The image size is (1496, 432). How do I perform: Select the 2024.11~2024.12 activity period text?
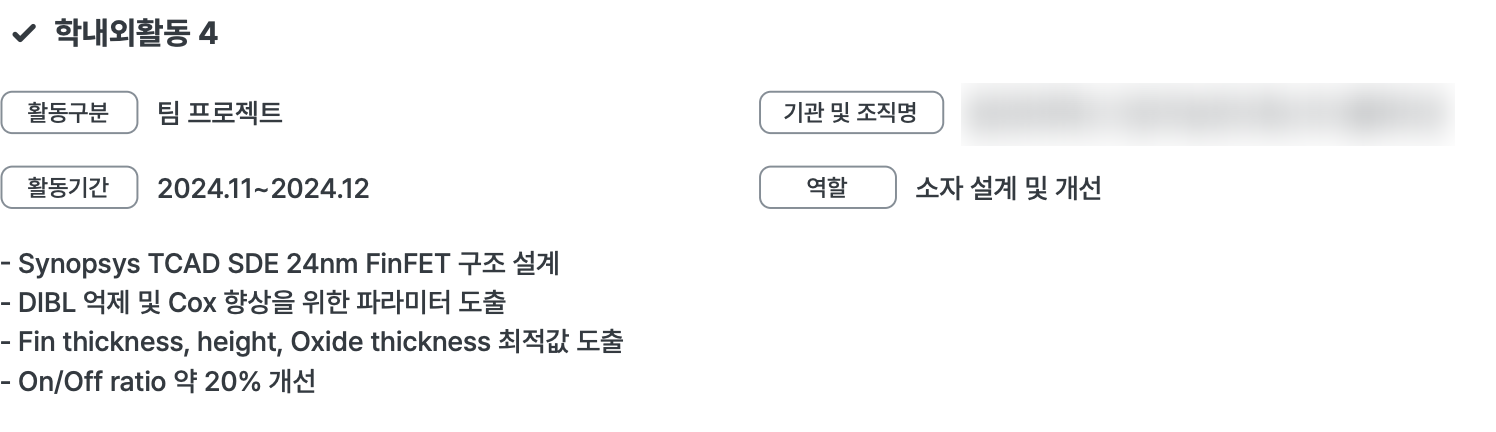pyautogui.click(x=263, y=188)
